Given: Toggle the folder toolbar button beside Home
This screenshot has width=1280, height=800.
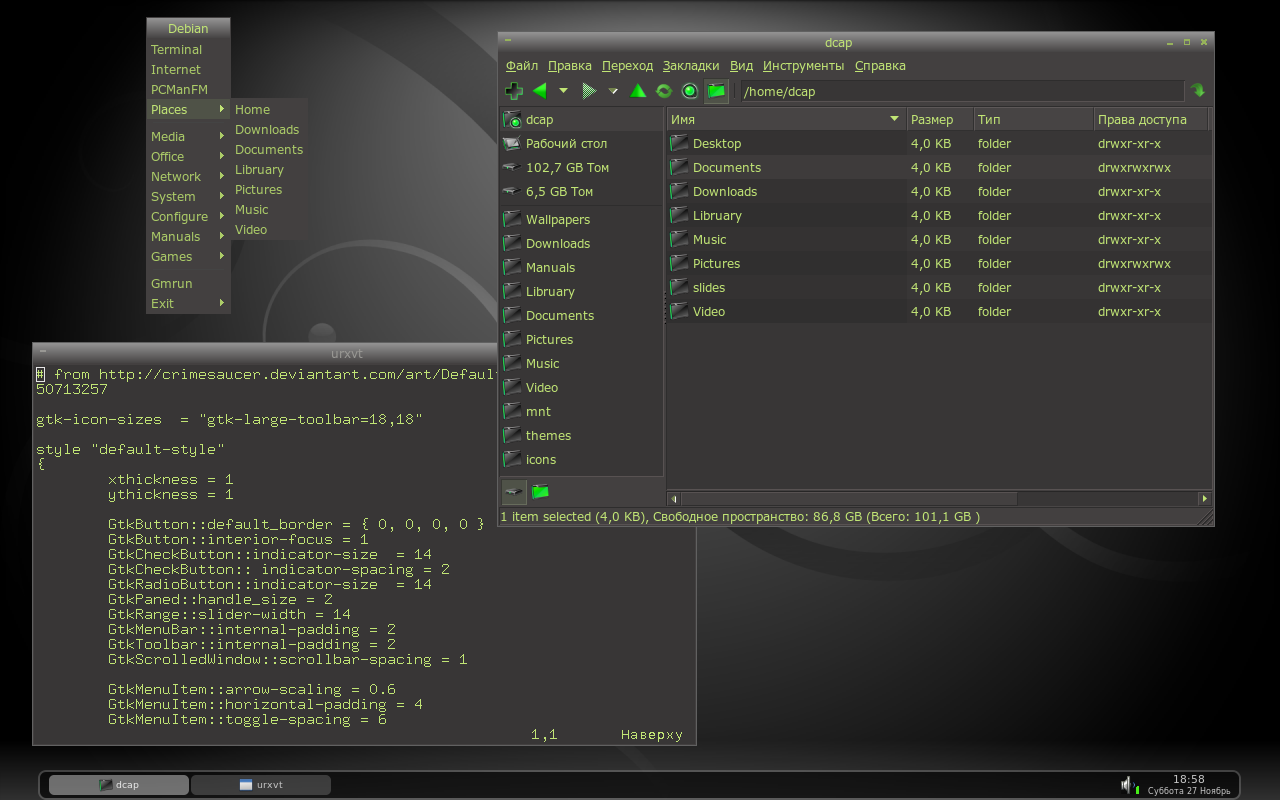Looking at the screenshot, I should [716, 91].
